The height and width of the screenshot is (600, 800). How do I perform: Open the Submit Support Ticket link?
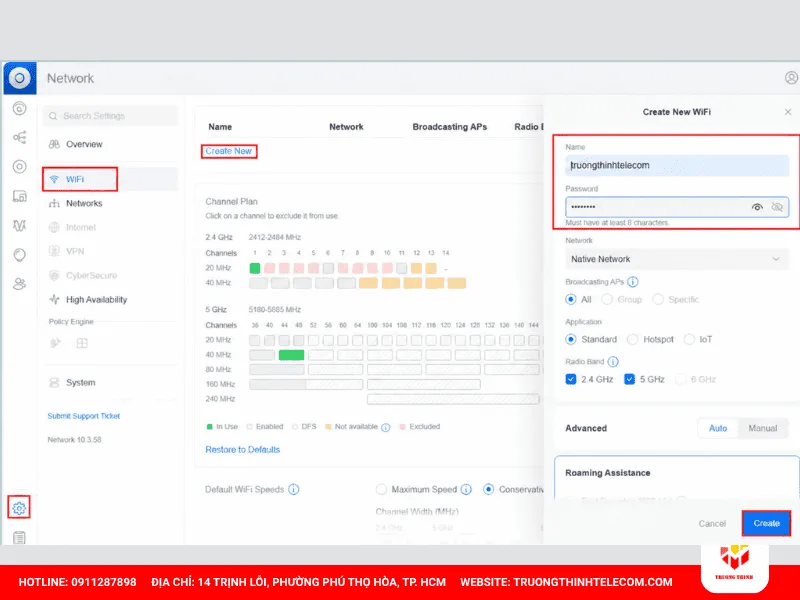coord(84,416)
